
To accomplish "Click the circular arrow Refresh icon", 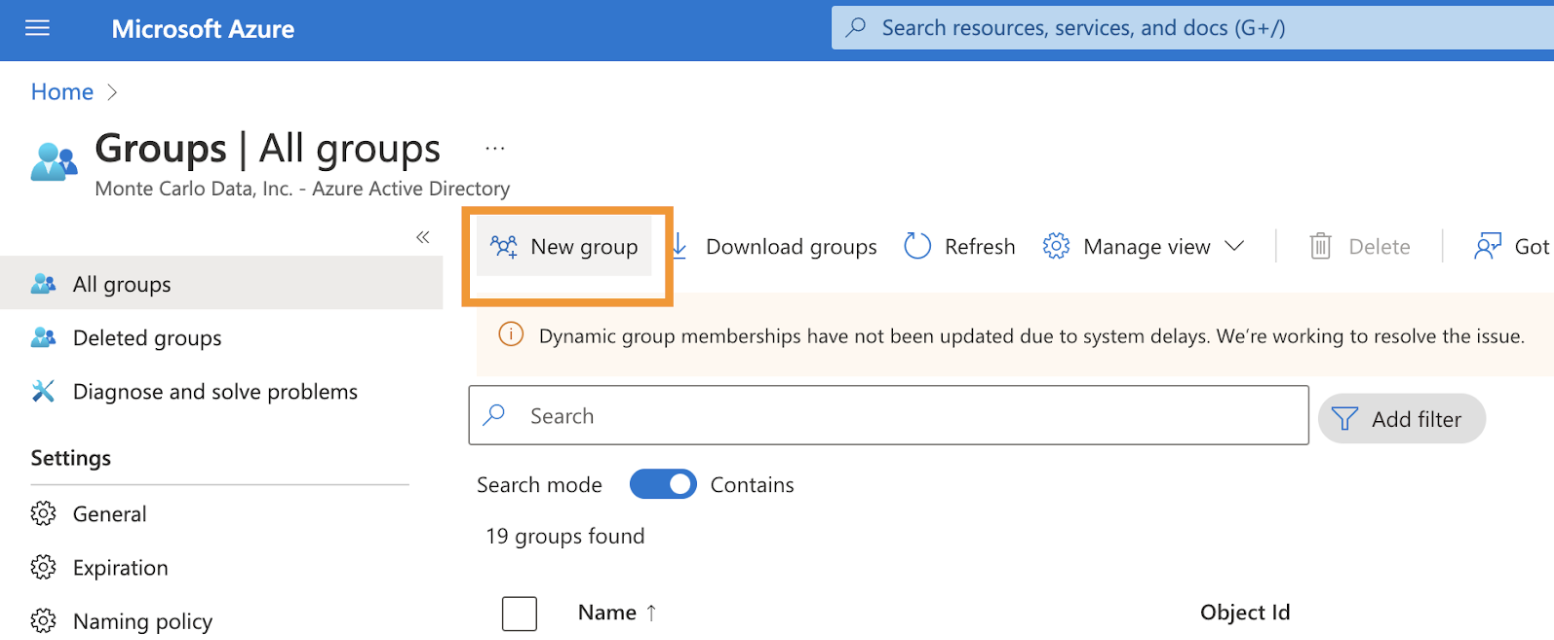I will [x=917, y=247].
